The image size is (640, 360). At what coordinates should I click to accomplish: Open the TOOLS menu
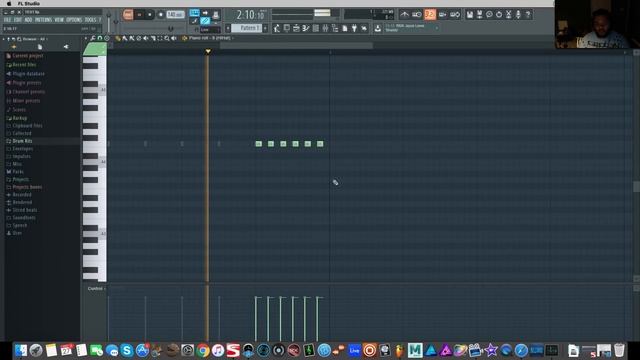click(90, 20)
